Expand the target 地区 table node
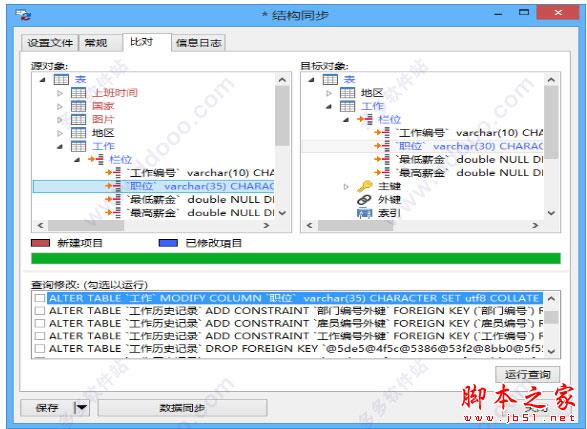The width and height of the screenshot is (587, 429). (x=329, y=93)
